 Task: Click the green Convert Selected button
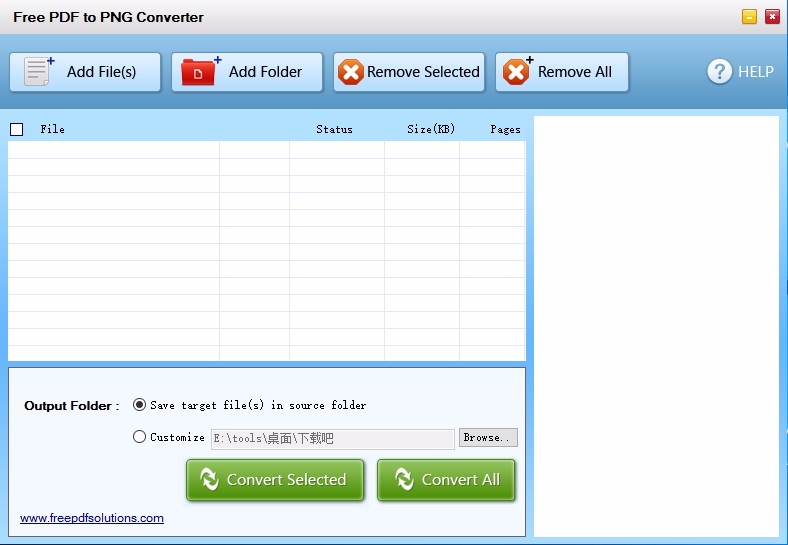275,480
